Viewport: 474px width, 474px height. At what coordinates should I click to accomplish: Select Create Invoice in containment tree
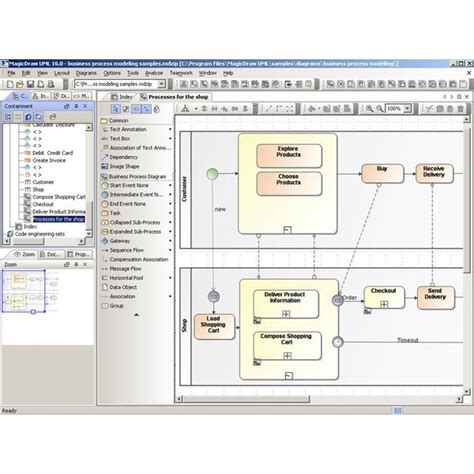(x=49, y=160)
